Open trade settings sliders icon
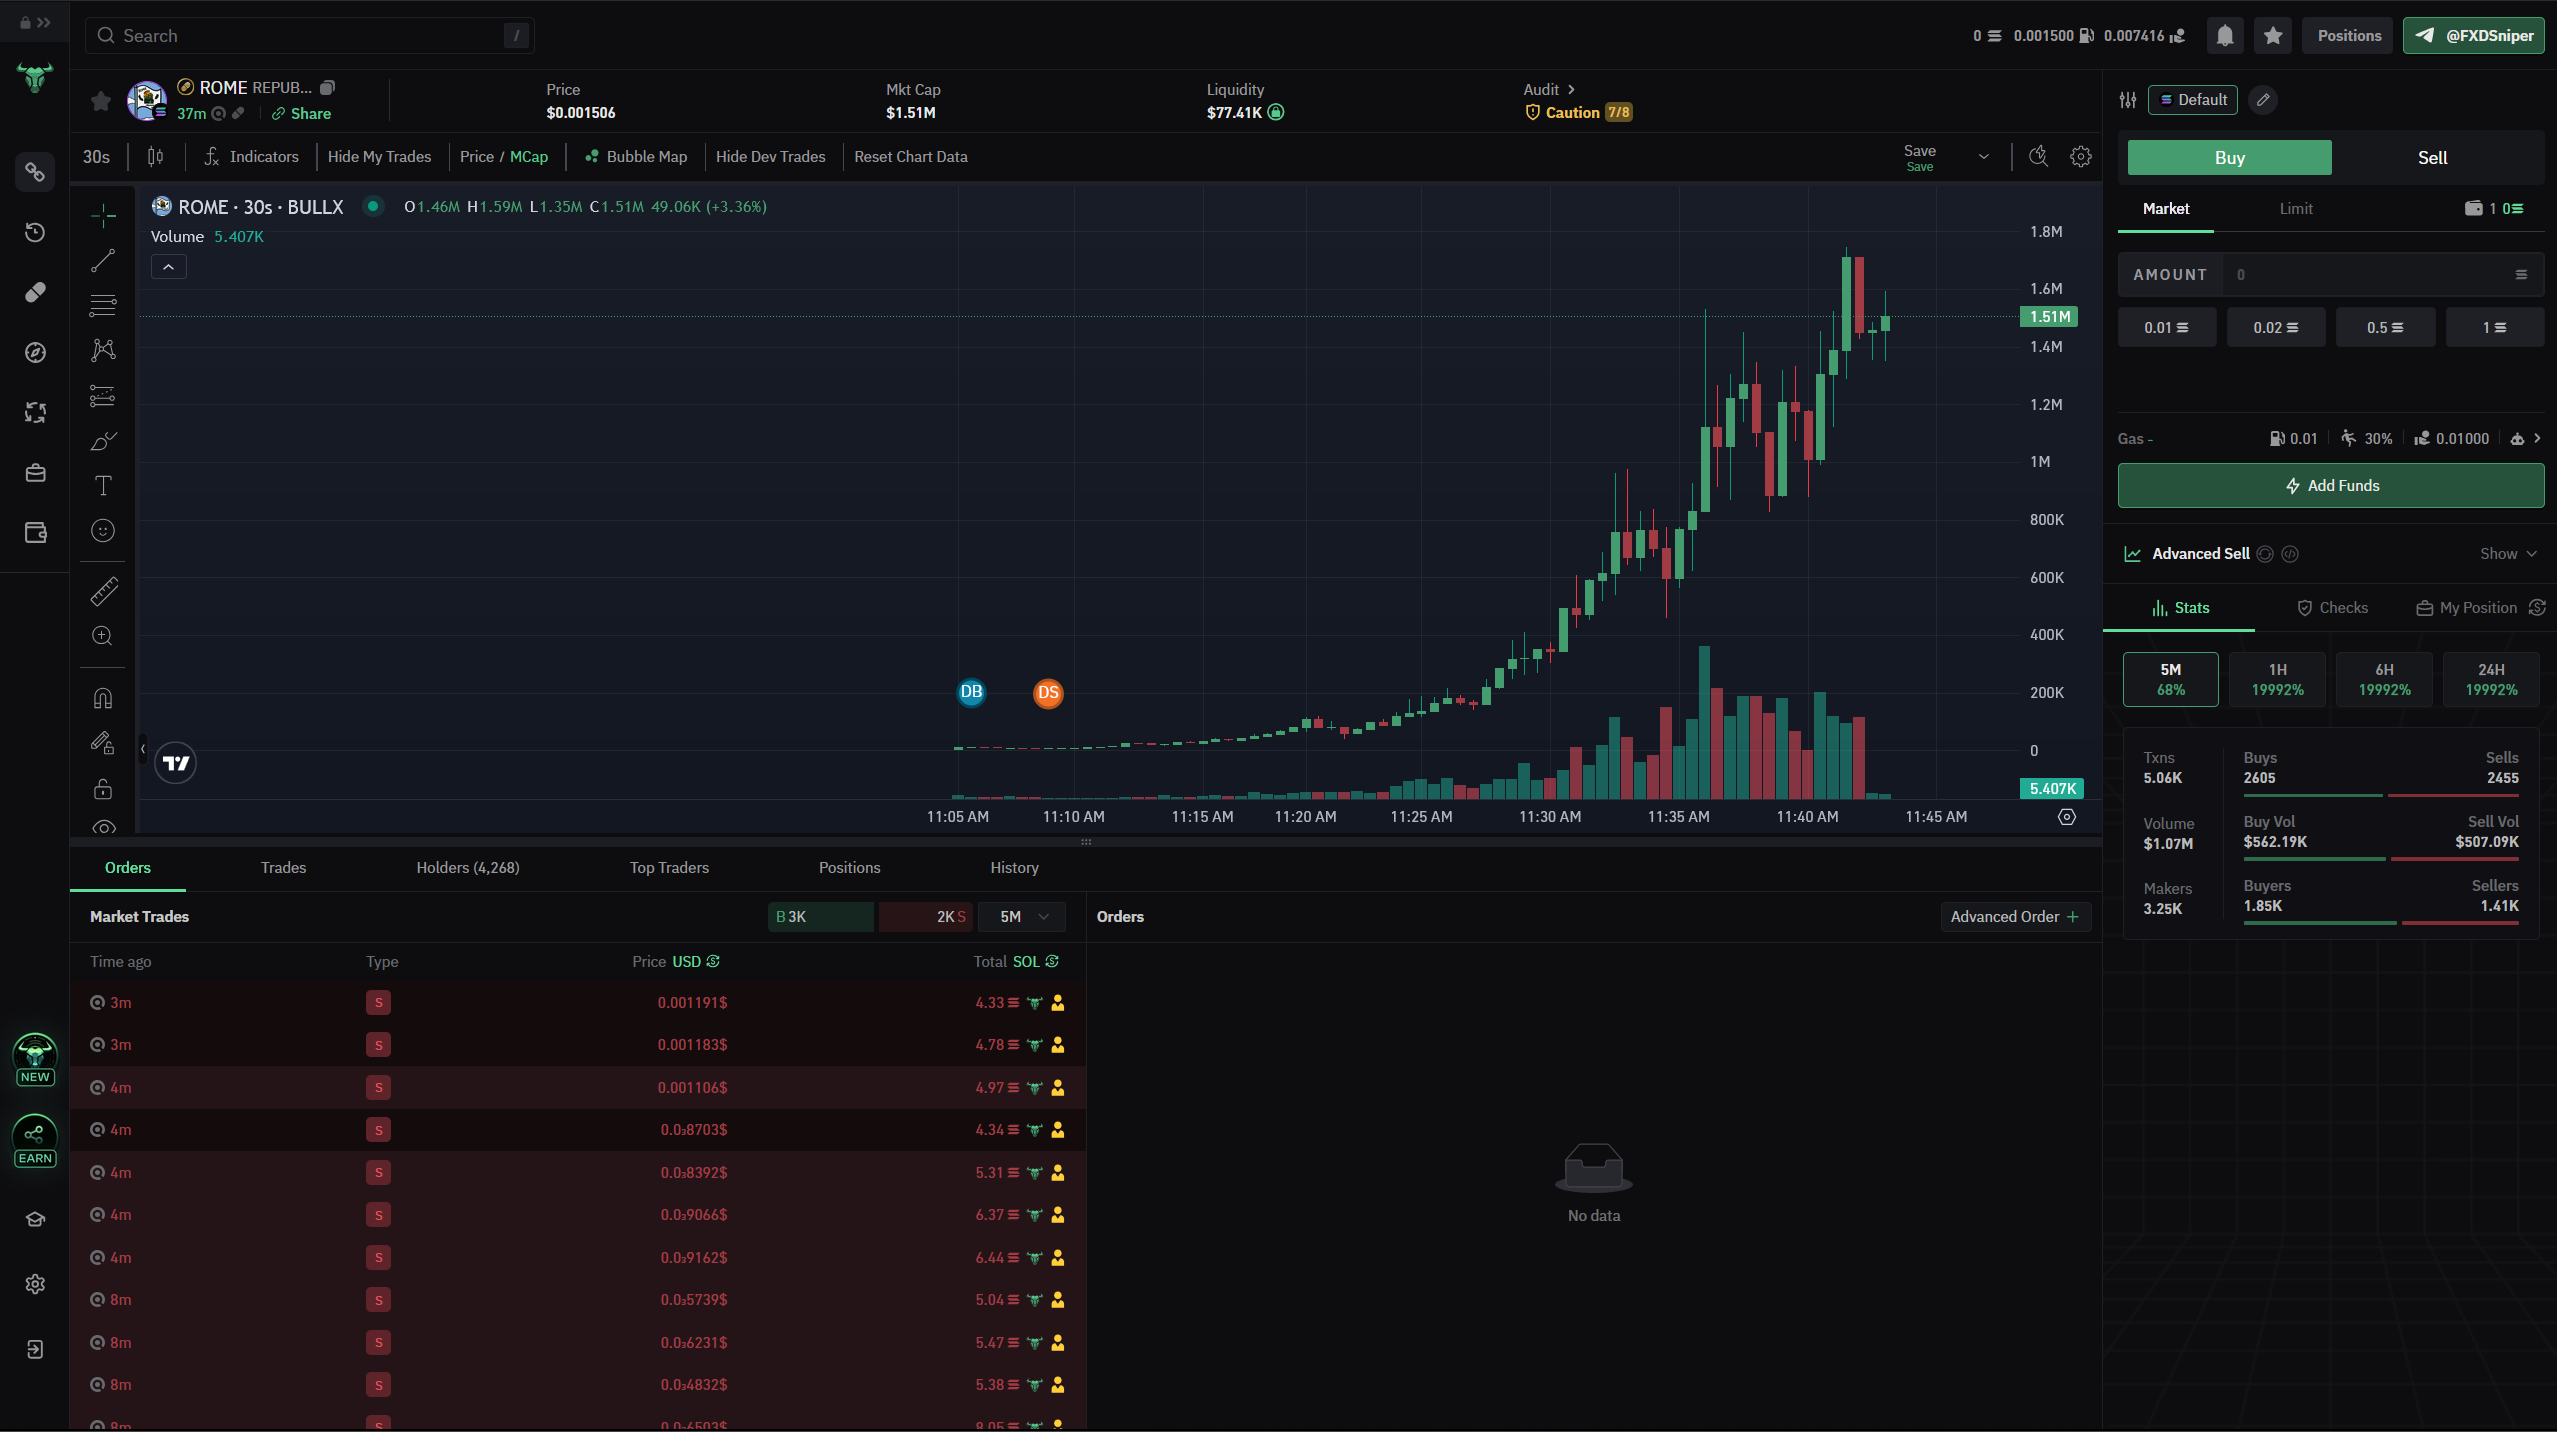2557x1432 pixels. tap(2128, 100)
